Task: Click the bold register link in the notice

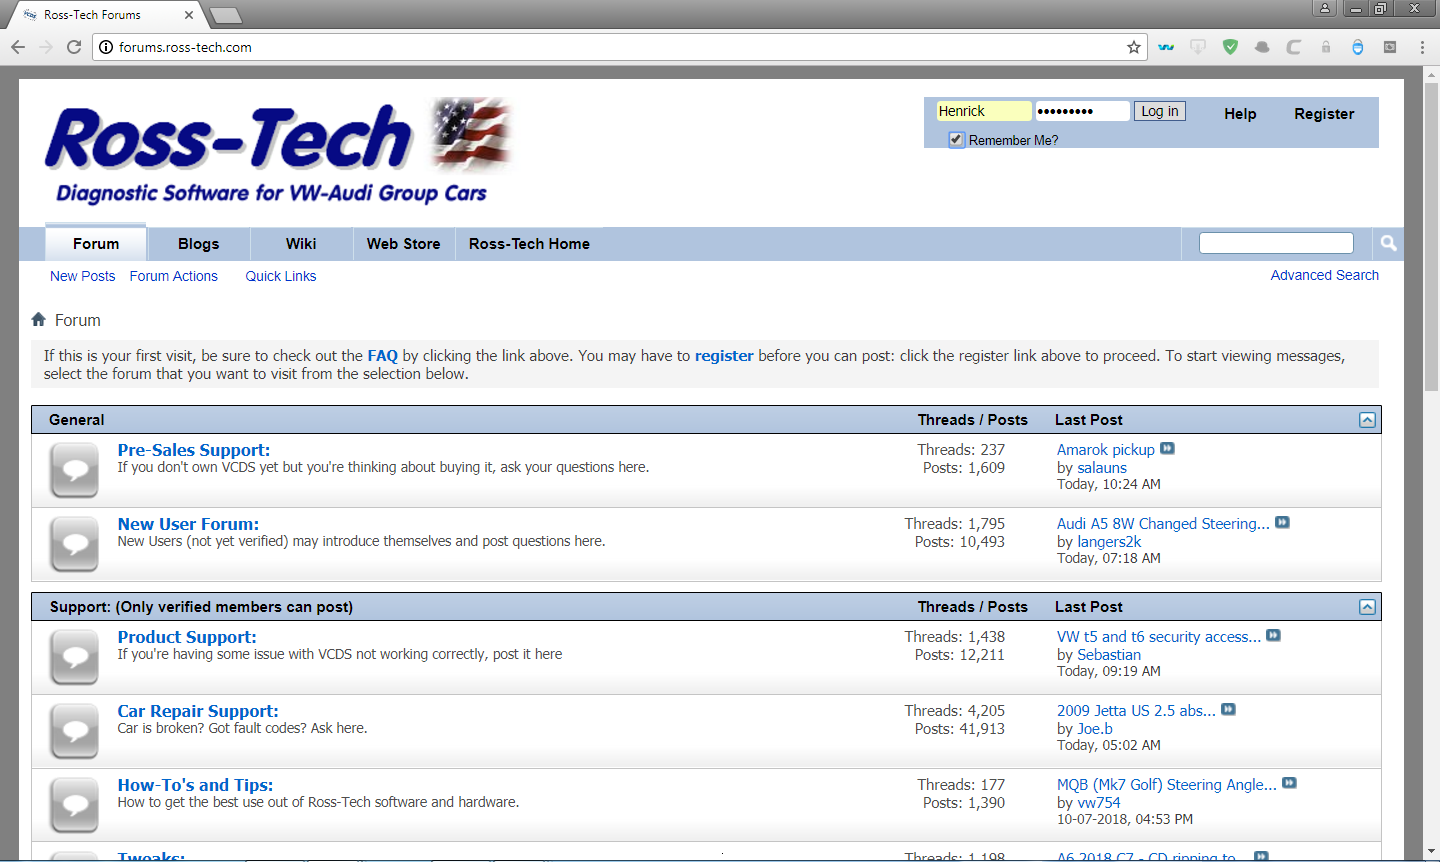Action: (x=724, y=356)
